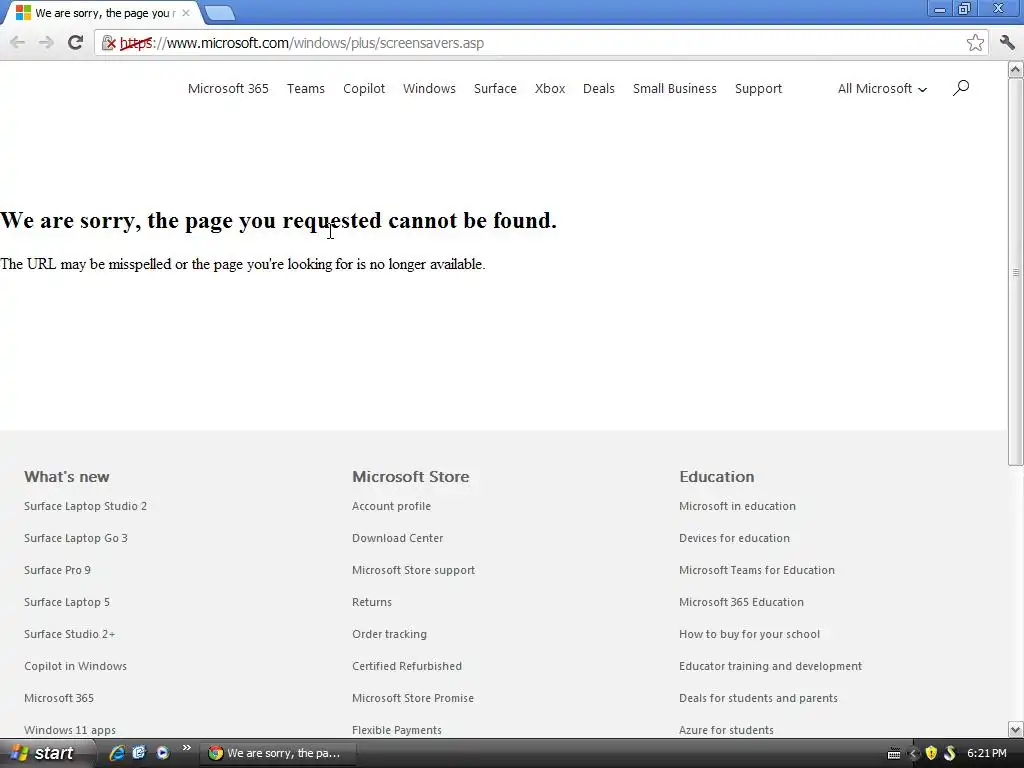Open the security shield tray icon

[x=931, y=754]
